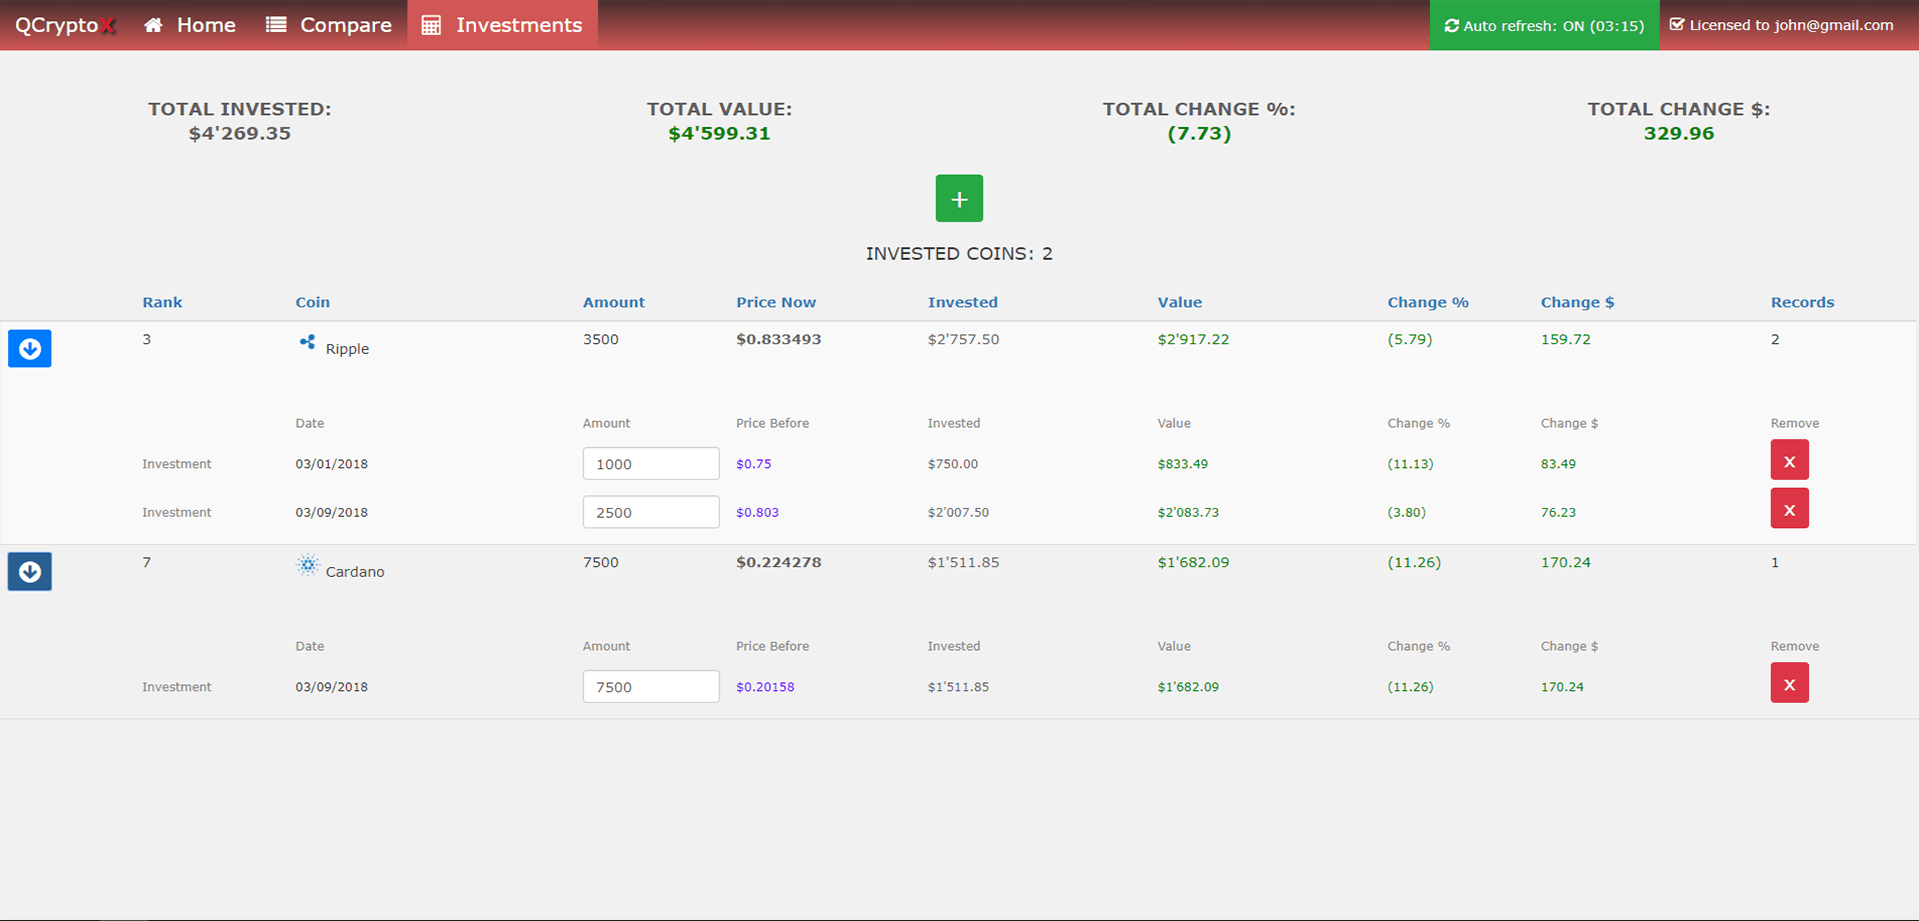Switch to the Compare page

pos(329,25)
